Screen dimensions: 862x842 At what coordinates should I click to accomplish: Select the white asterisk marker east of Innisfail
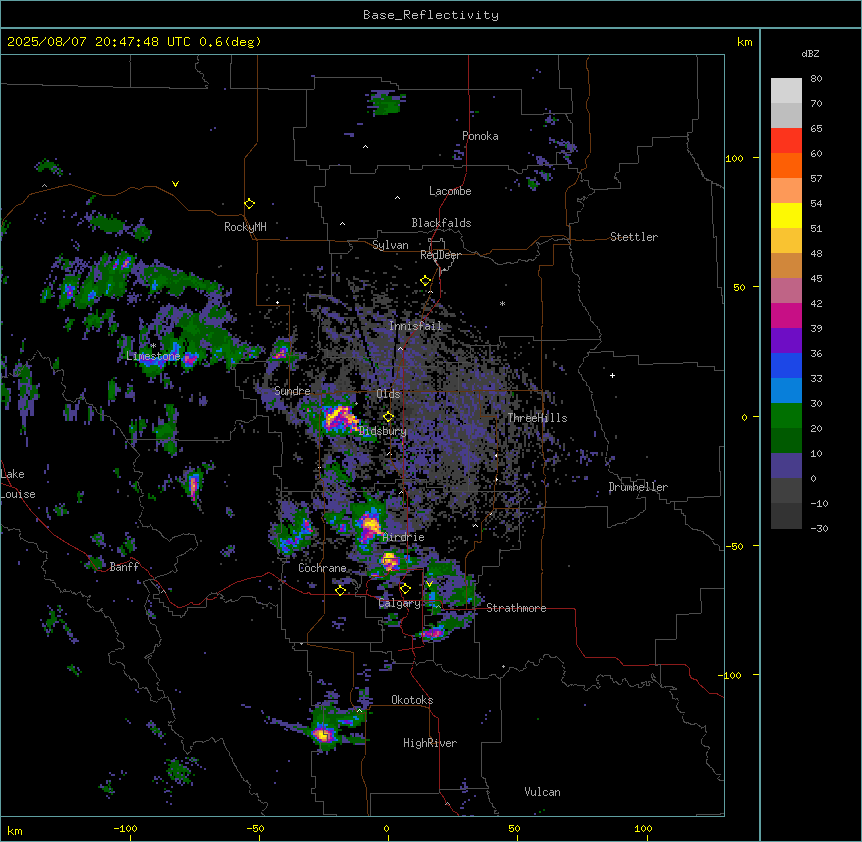[502, 304]
